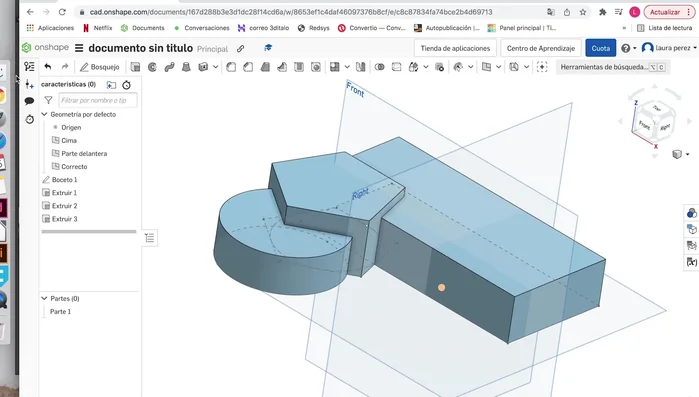The height and width of the screenshot is (397, 699).
Task: Open the pattern tool dropdown arrow
Action: pos(347,67)
